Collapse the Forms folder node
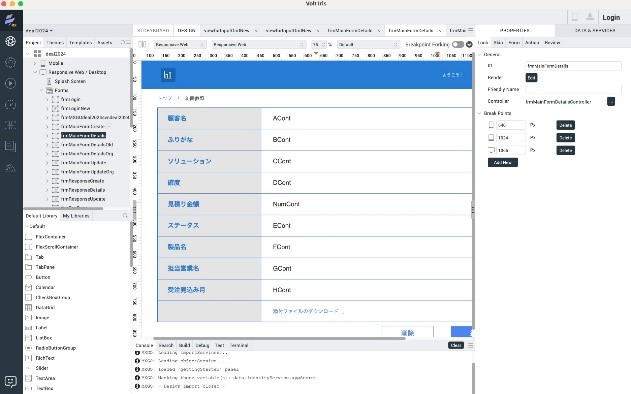The image size is (631, 394). (x=41, y=90)
